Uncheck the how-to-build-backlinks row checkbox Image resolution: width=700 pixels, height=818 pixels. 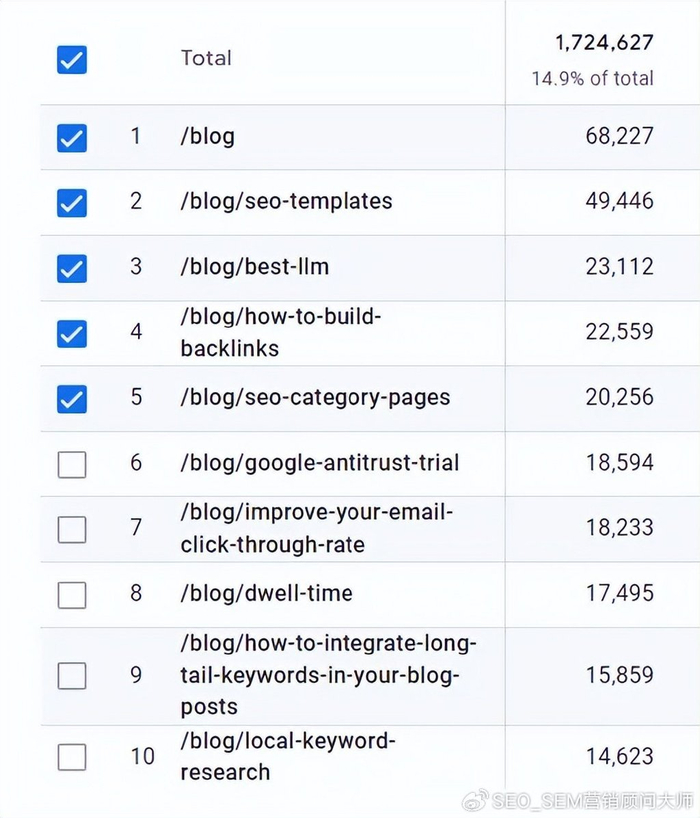(x=72, y=333)
